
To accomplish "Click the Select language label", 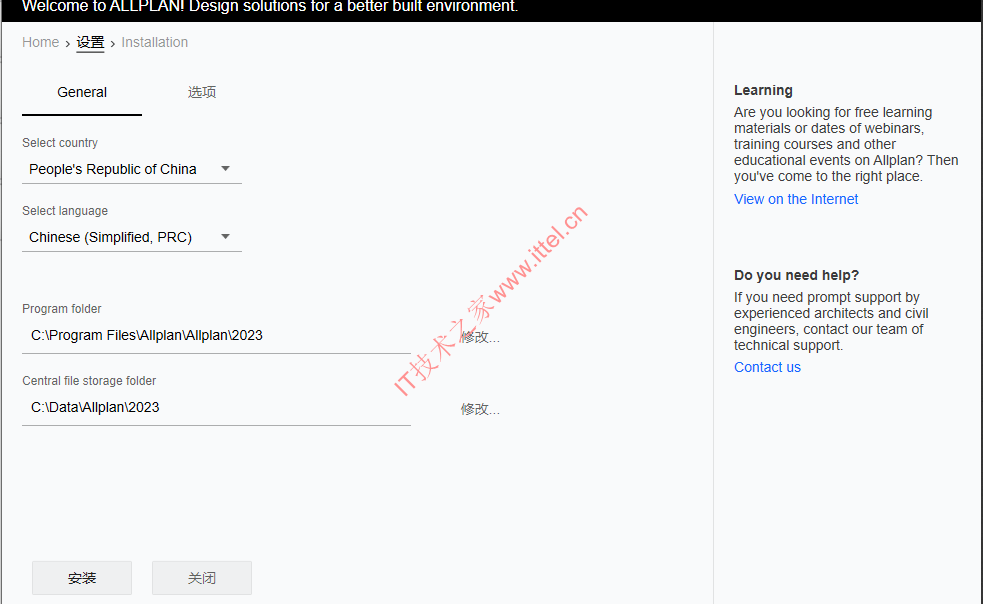I will coord(65,211).
